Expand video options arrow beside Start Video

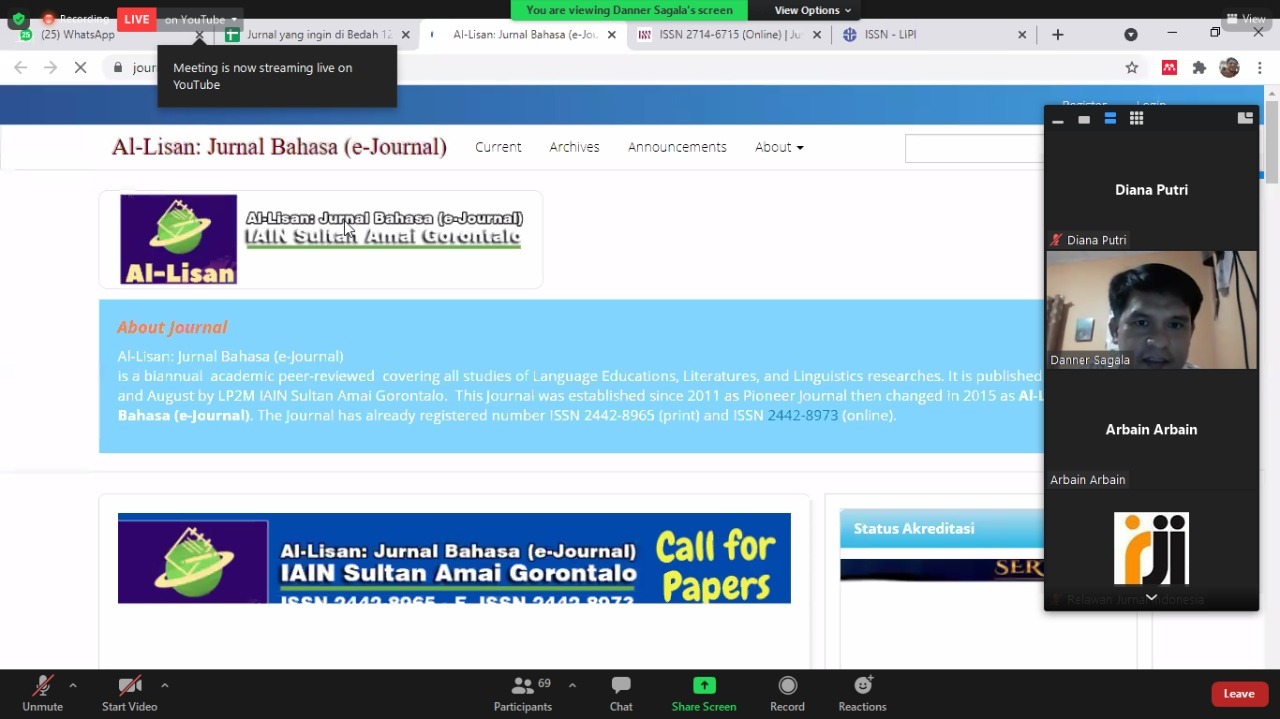tap(164, 686)
